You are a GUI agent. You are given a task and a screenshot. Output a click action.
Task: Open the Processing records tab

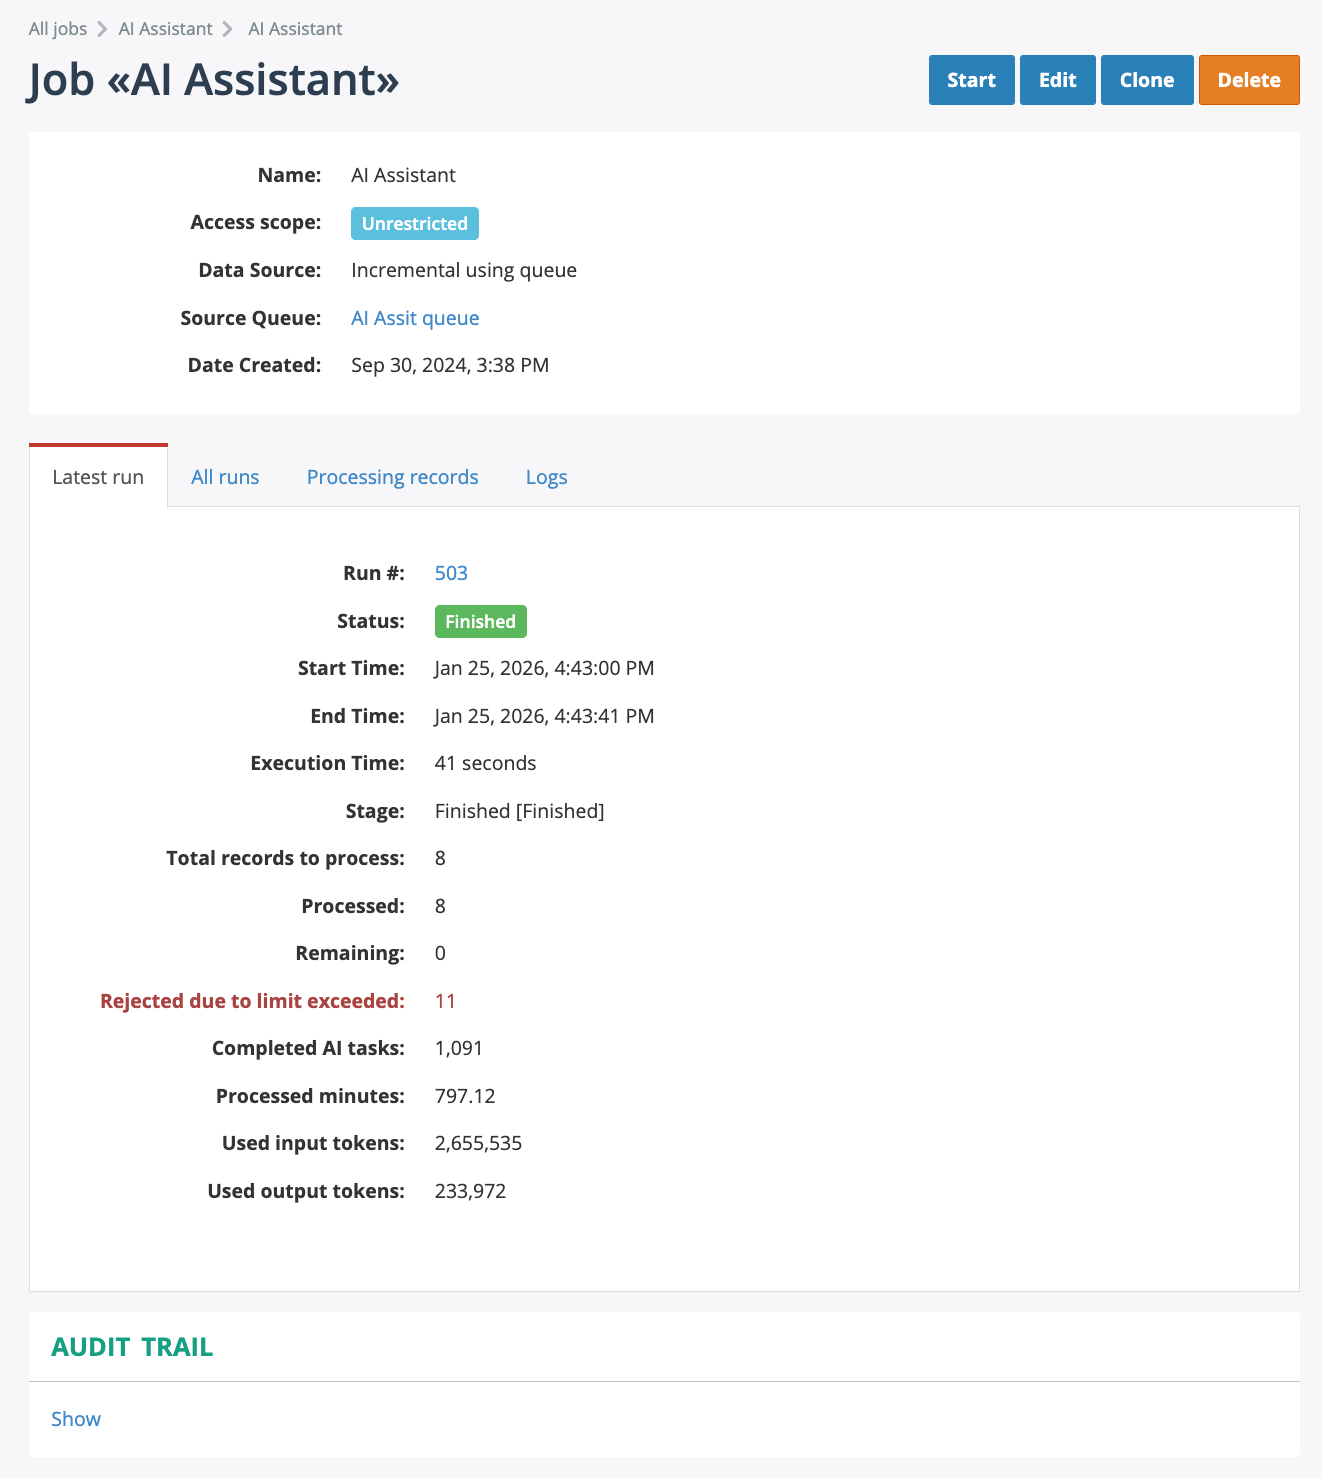pyautogui.click(x=392, y=477)
